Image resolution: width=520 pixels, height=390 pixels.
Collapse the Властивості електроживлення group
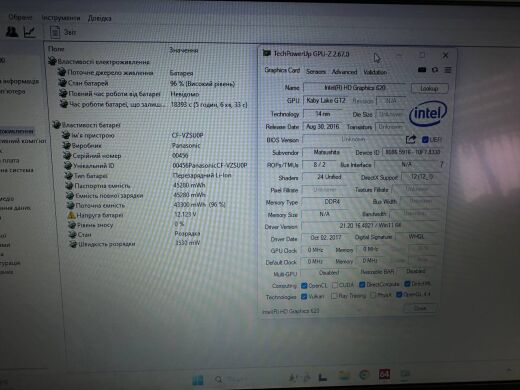coord(52,61)
